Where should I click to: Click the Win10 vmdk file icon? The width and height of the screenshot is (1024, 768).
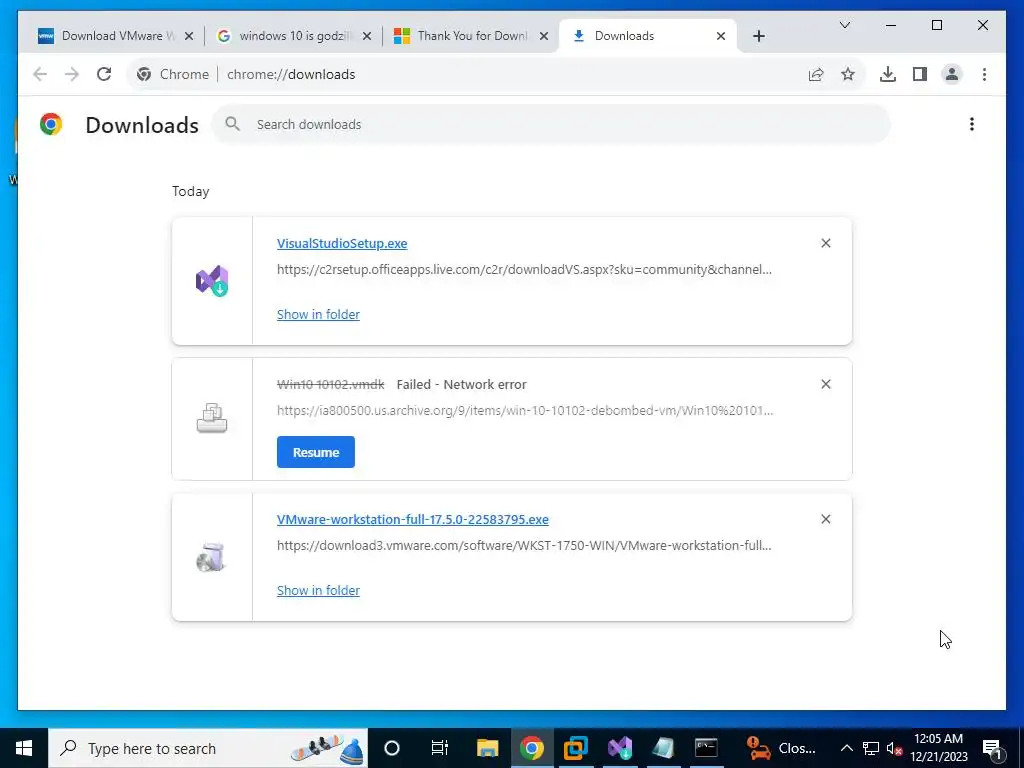(212, 418)
